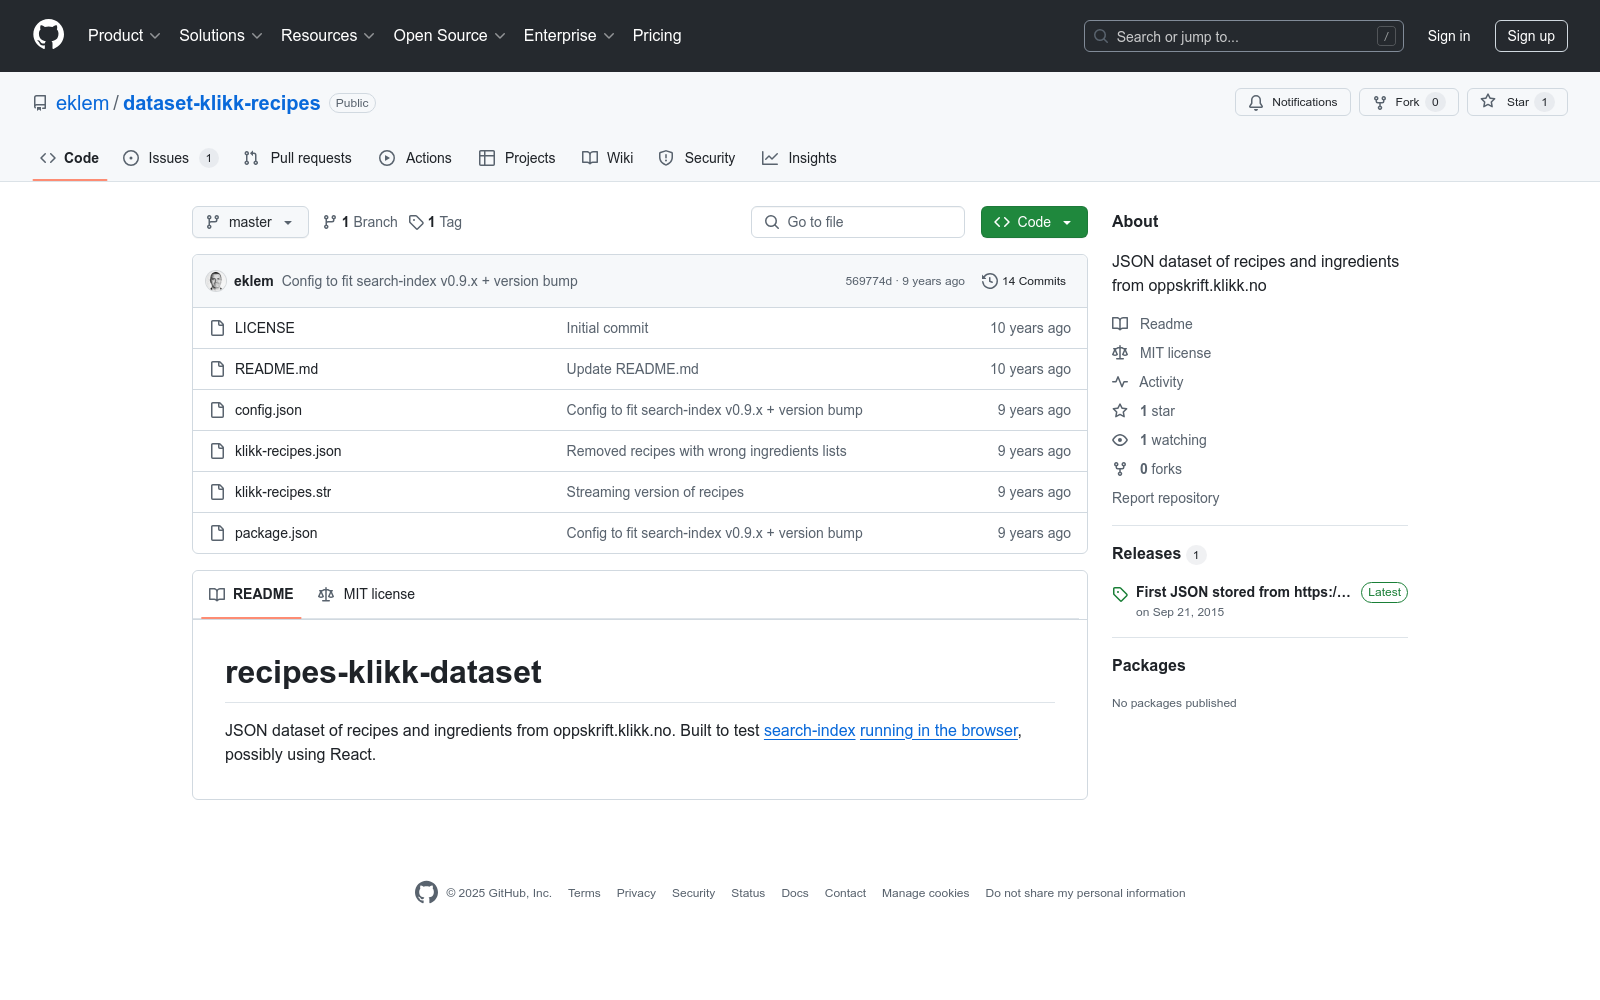1600x1000 pixels.
Task: Expand the Solutions menu
Action: (221, 35)
